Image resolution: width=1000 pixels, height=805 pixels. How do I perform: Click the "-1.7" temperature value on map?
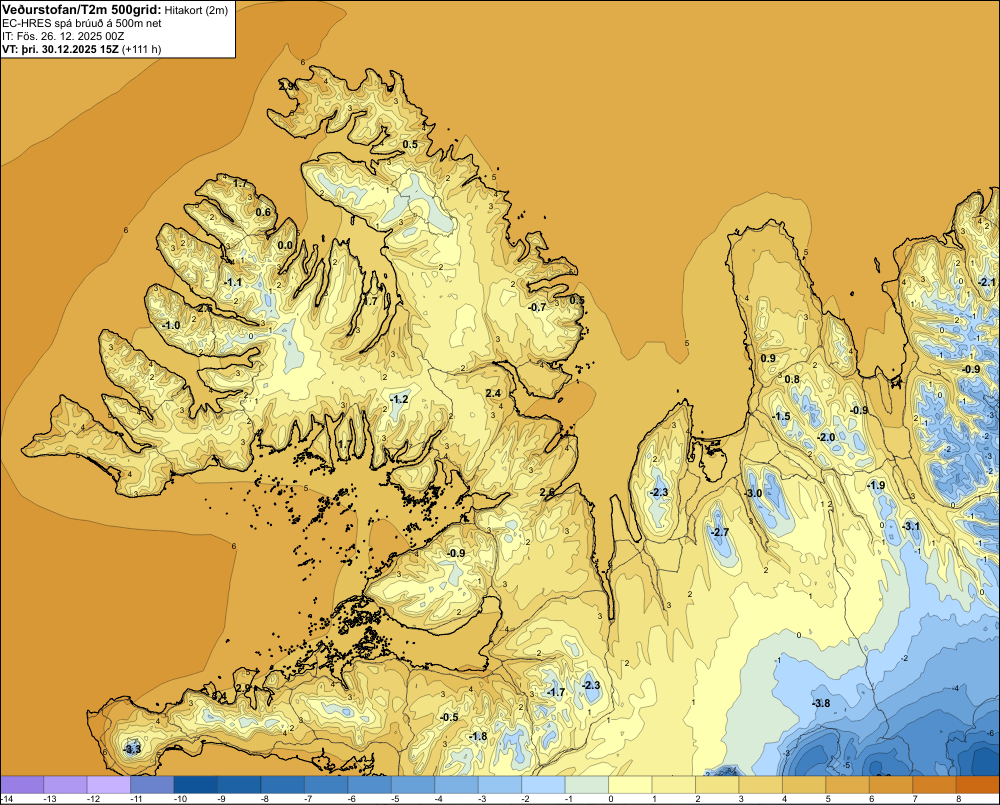coord(555,692)
